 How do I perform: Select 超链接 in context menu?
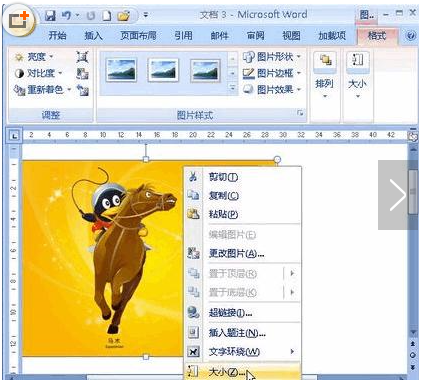[x=243, y=313]
